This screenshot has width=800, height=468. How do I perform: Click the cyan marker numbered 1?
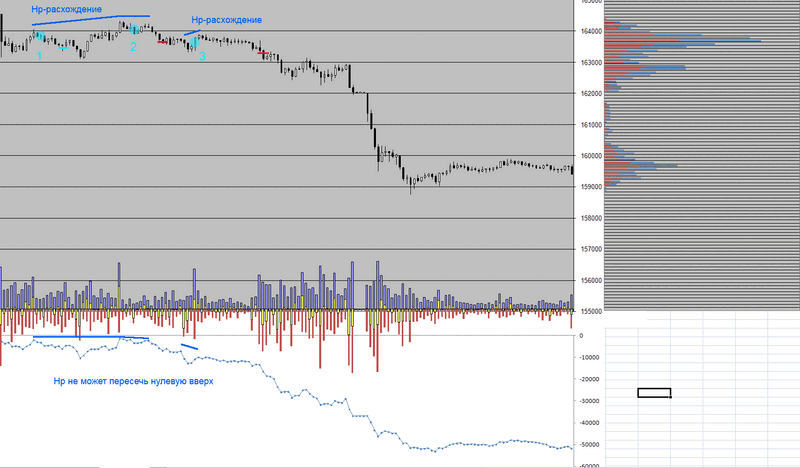[39, 56]
